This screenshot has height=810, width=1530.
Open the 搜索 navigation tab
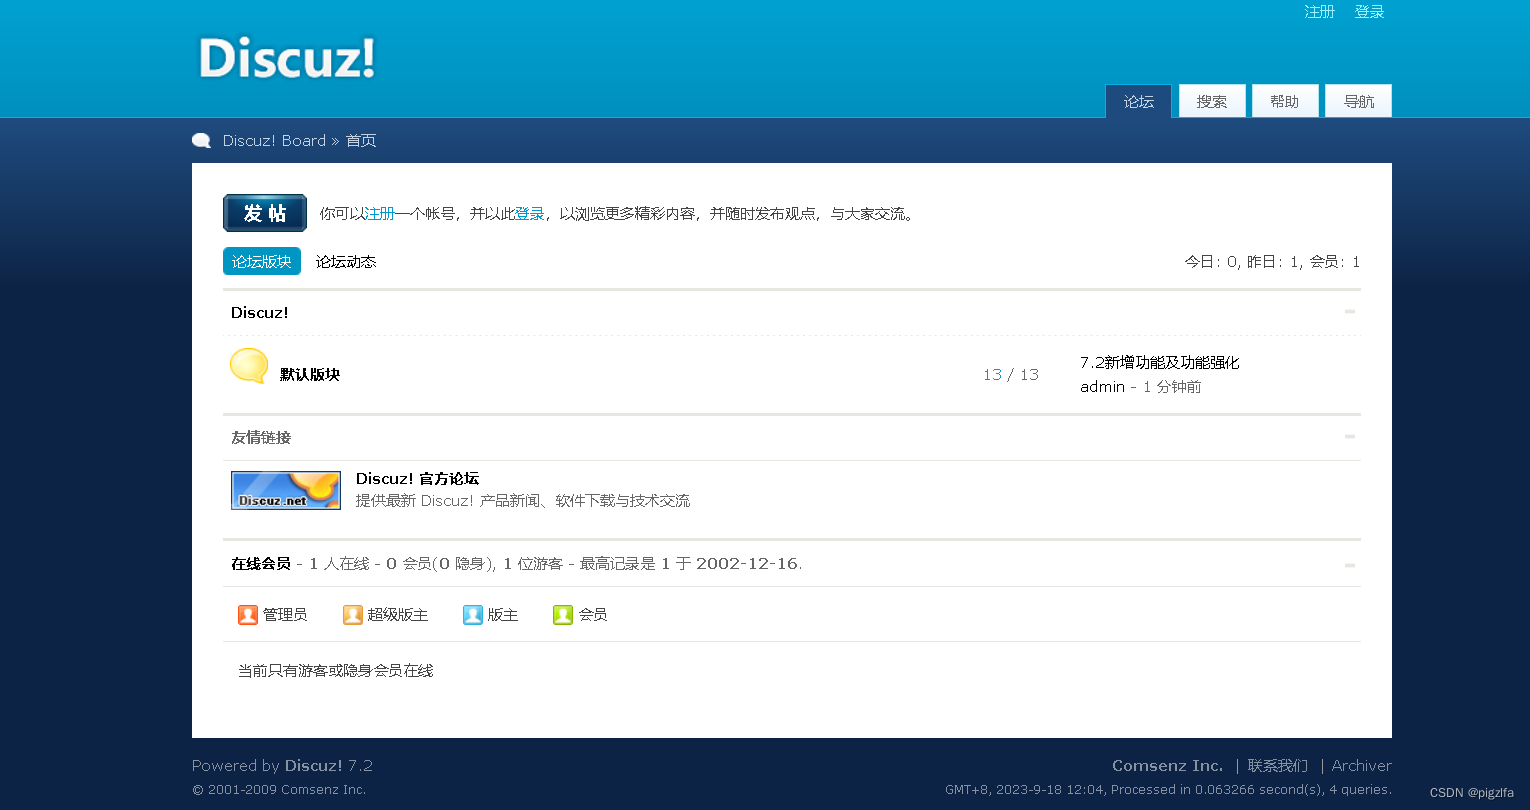tap(1212, 100)
